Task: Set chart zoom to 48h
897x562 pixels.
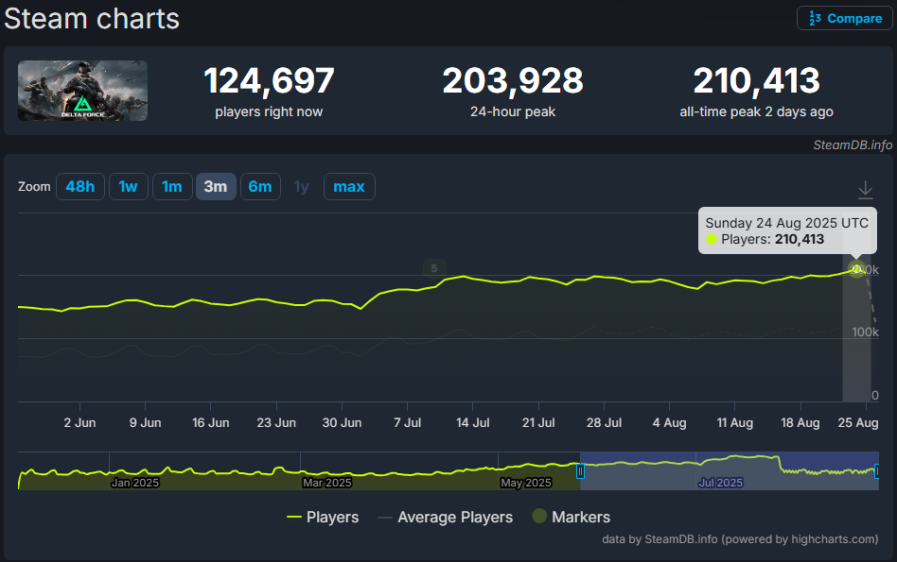Action: pos(80,187)
